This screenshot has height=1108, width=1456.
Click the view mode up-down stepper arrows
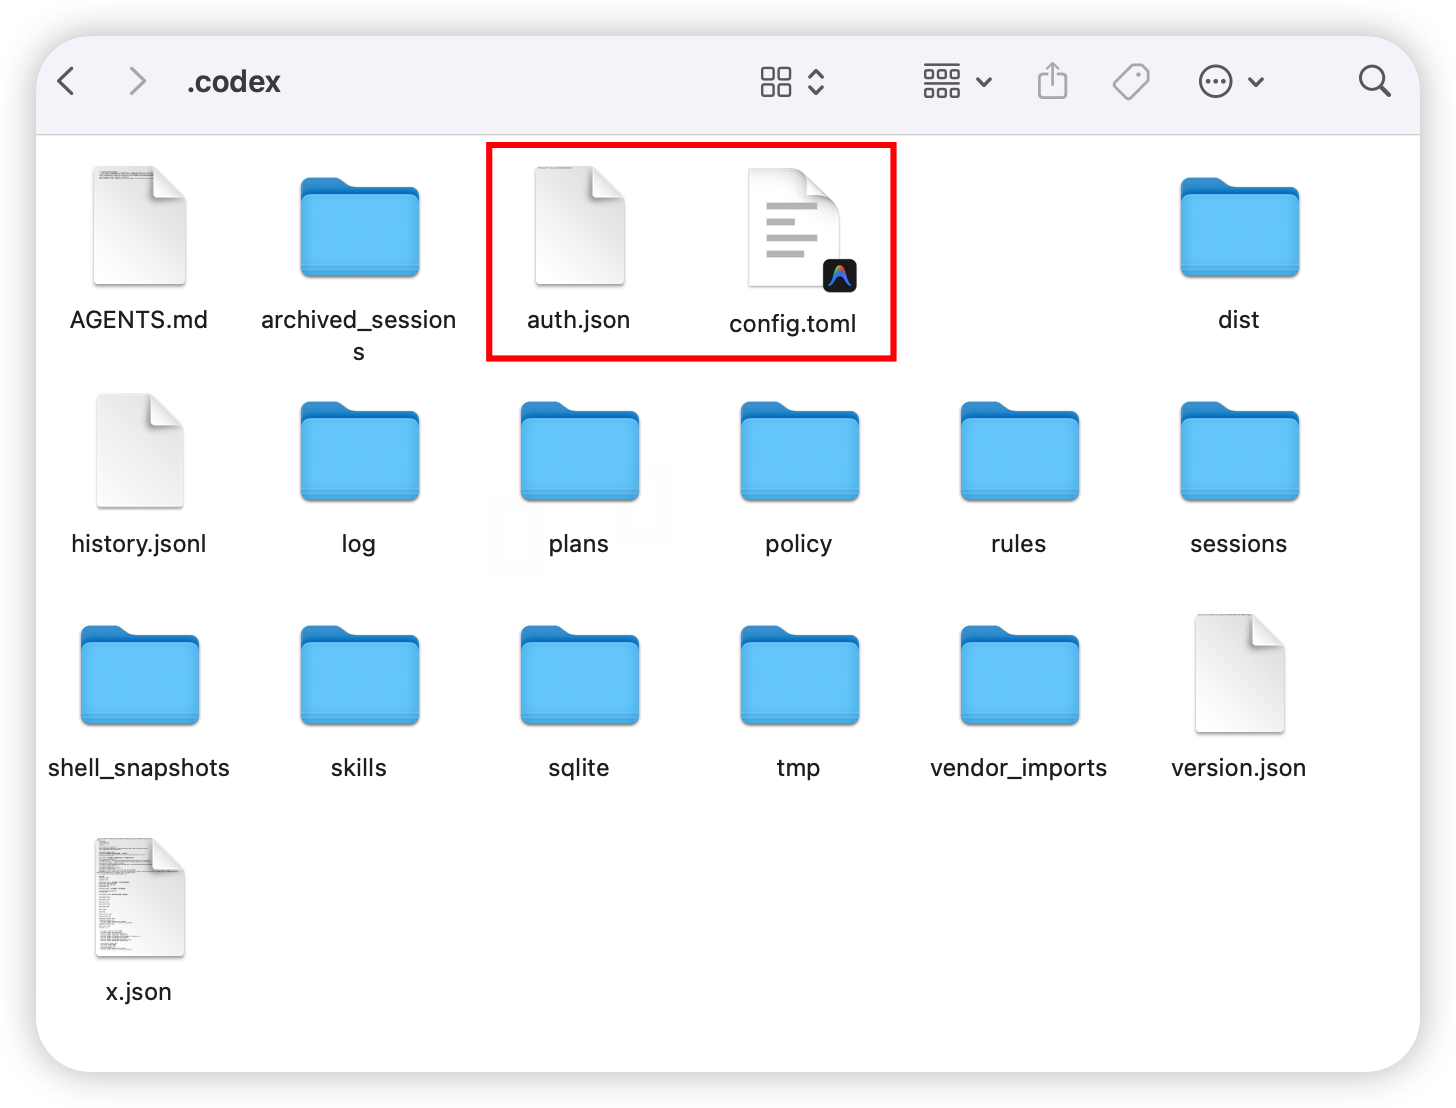(816, 81)
